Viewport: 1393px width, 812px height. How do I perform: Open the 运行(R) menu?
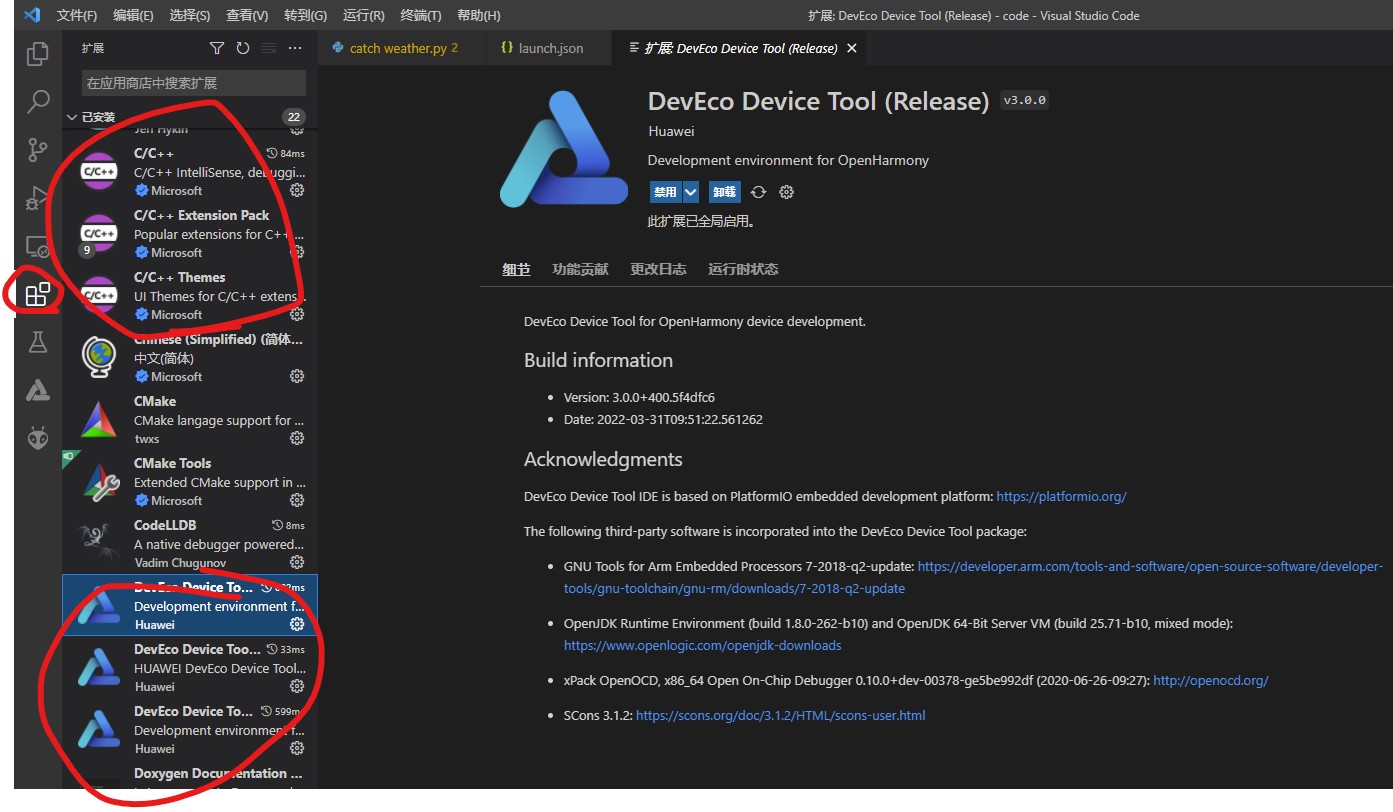[x=363, y=15]
